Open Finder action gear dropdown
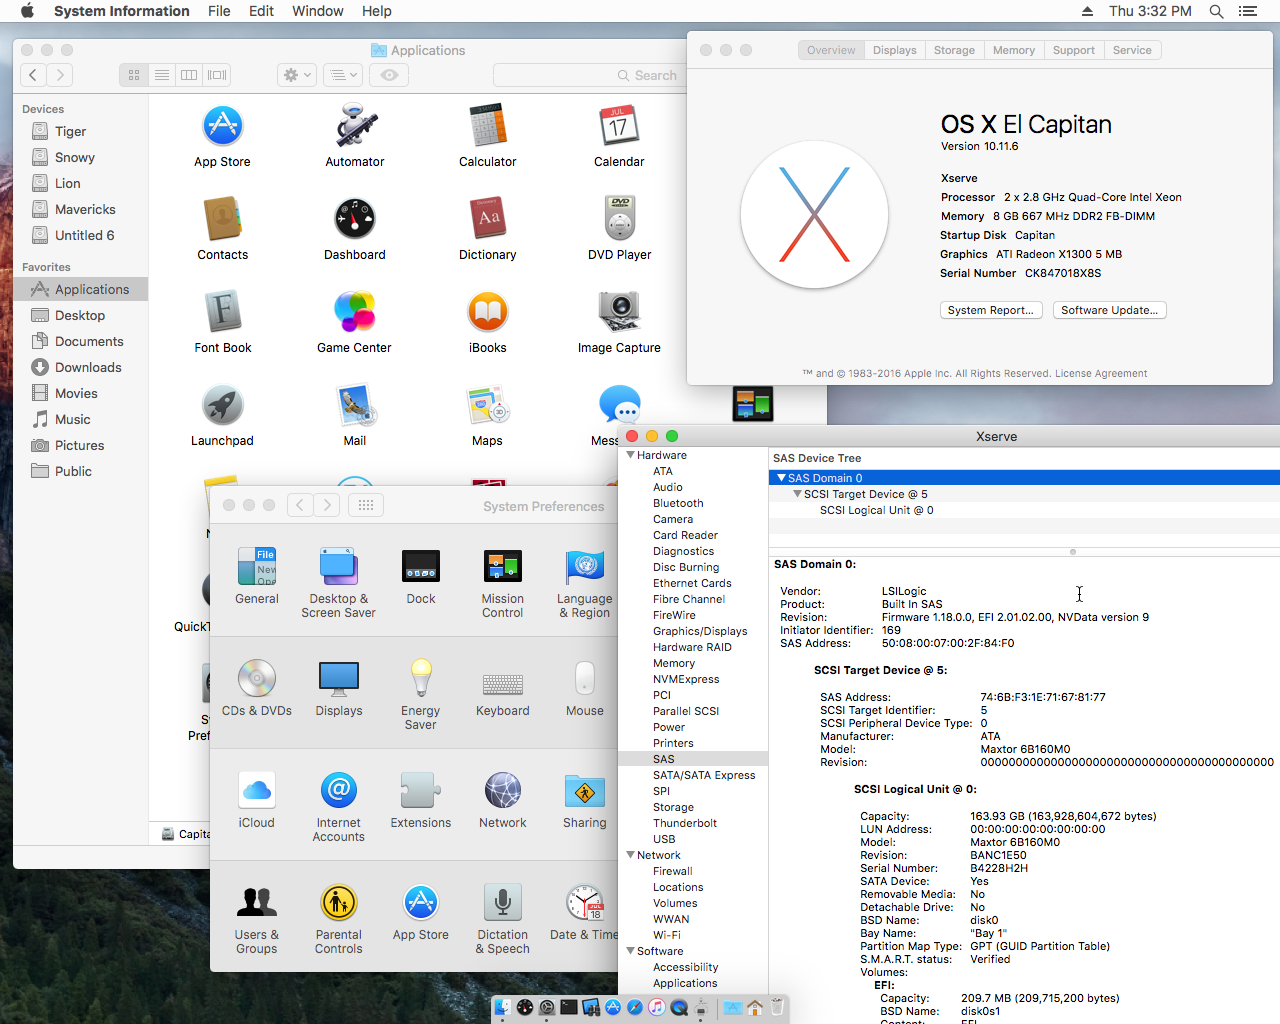 (297, 75)
